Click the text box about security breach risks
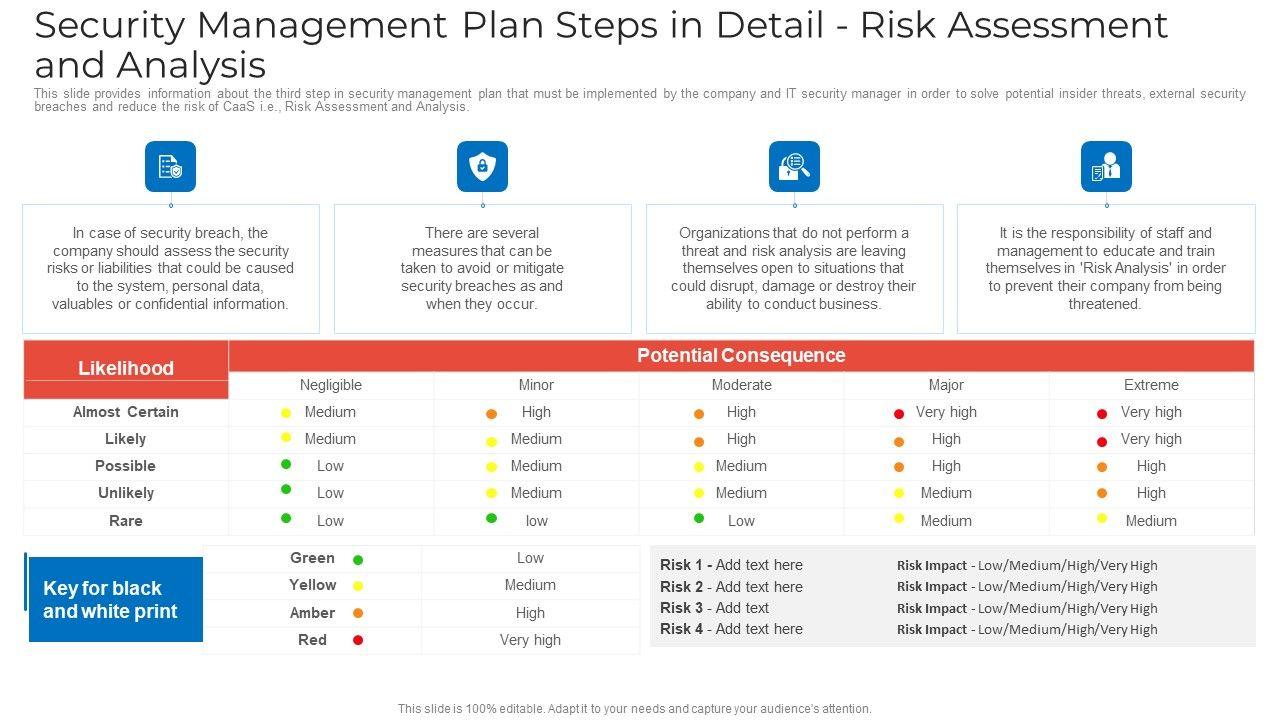1280x720 pixels. click(171, 268)
